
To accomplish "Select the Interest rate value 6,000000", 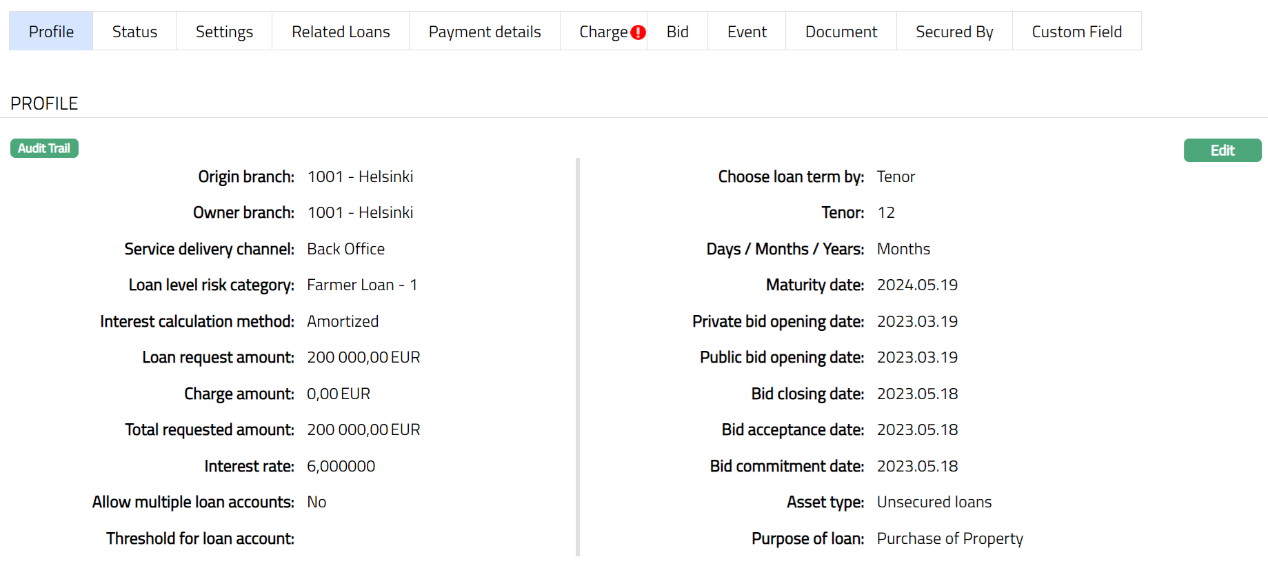I will point(341,466).
